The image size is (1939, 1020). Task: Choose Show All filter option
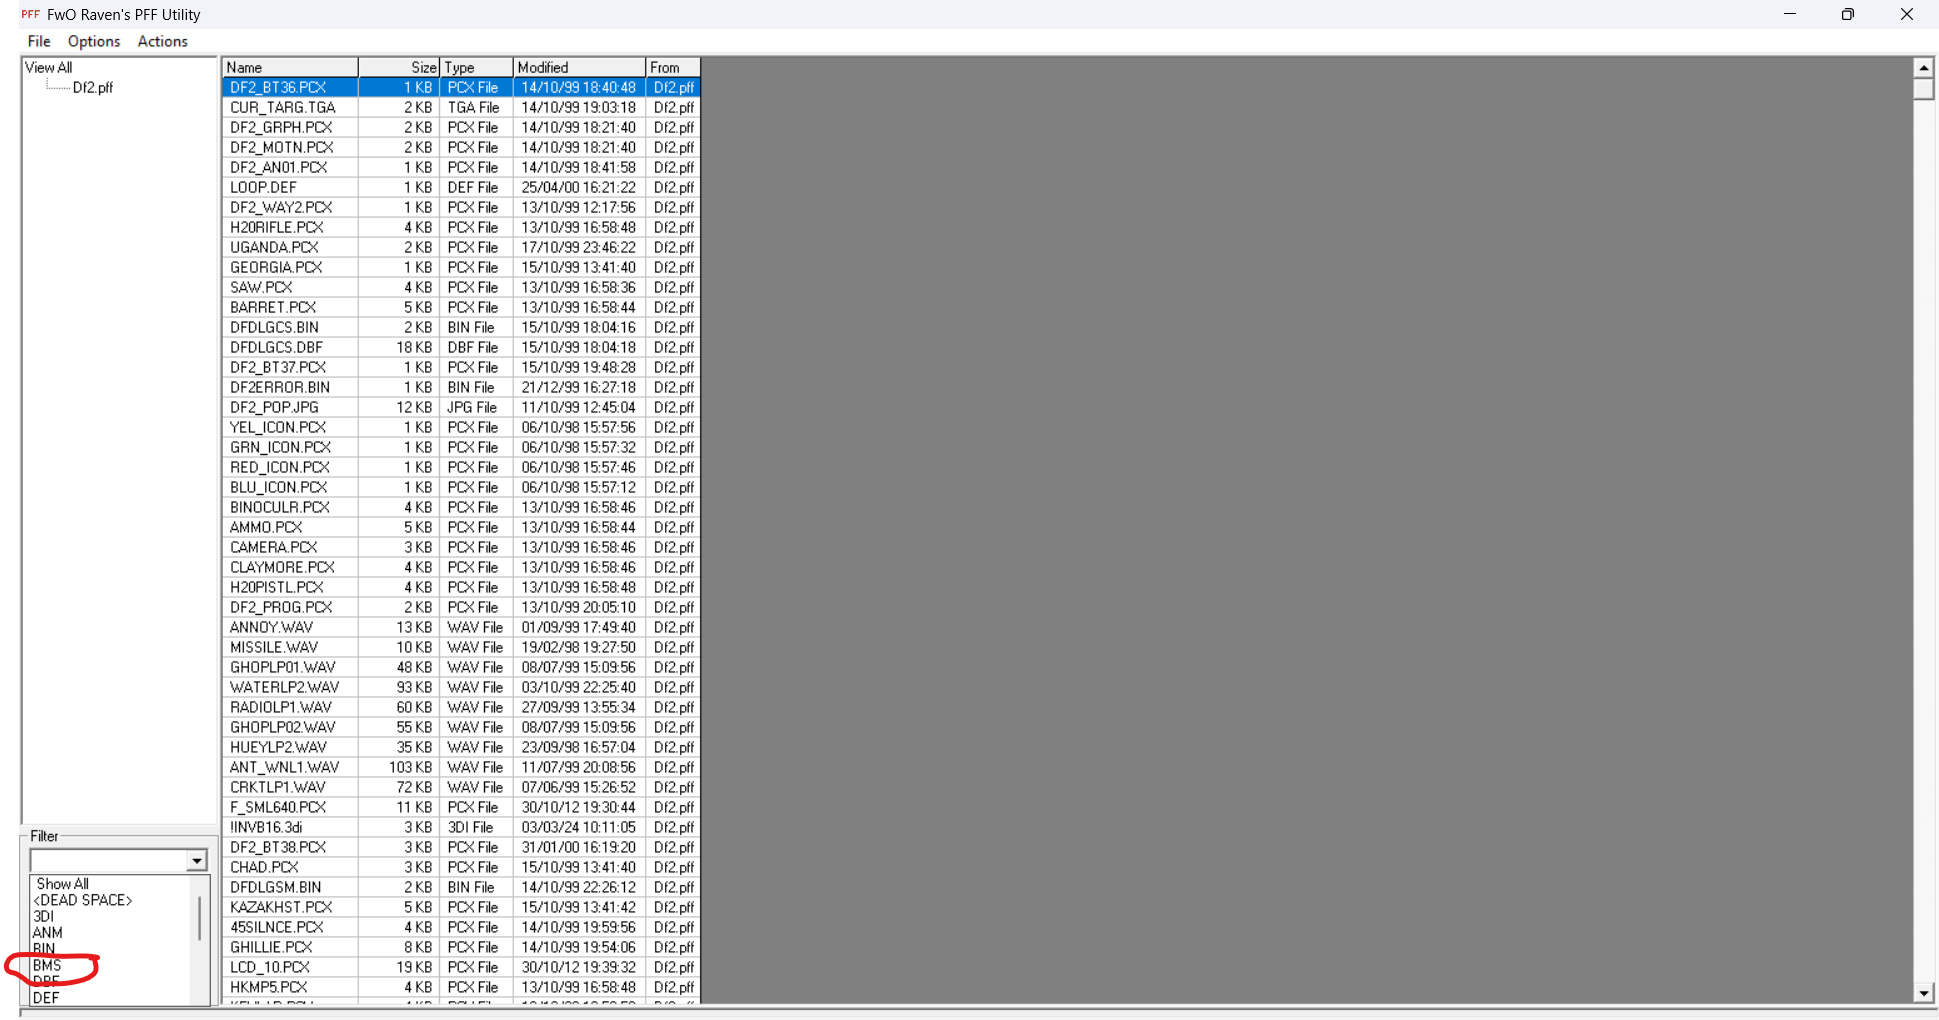(x=62, y=884)
